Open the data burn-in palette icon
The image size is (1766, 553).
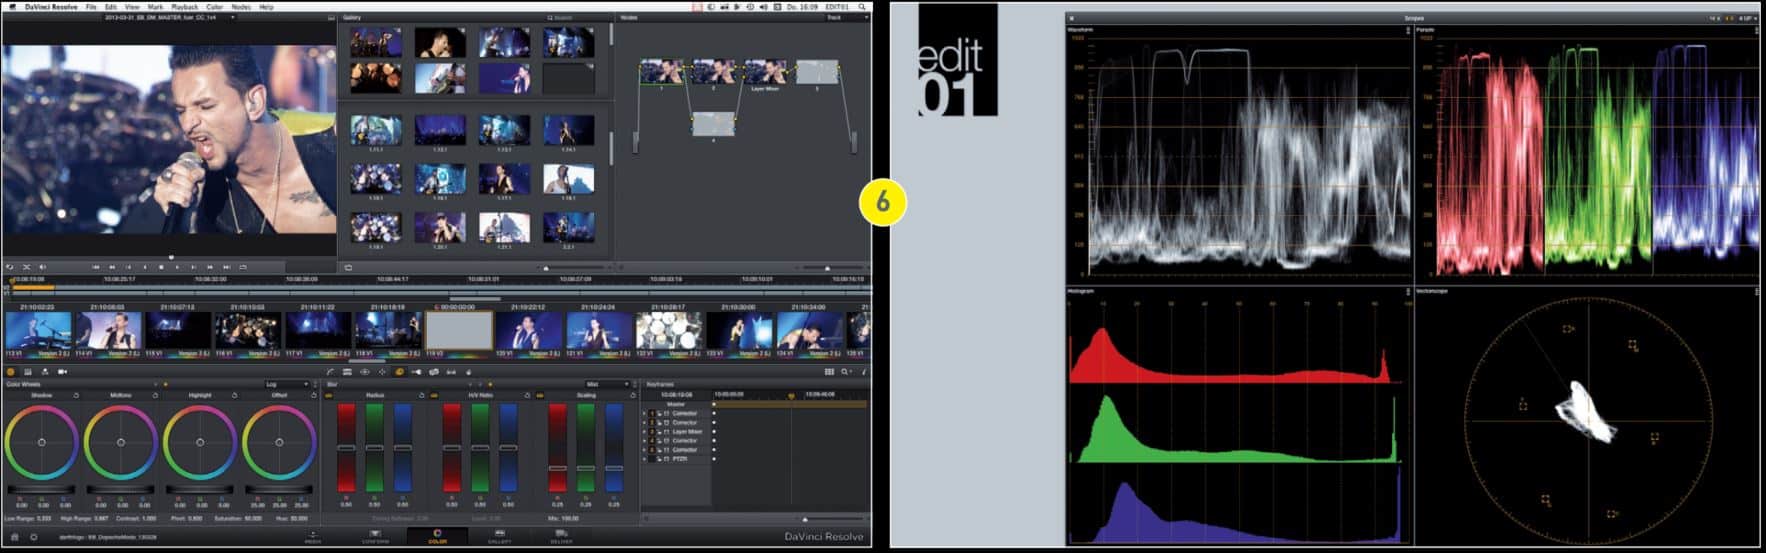pyautogui.click(x=468, y=372)
